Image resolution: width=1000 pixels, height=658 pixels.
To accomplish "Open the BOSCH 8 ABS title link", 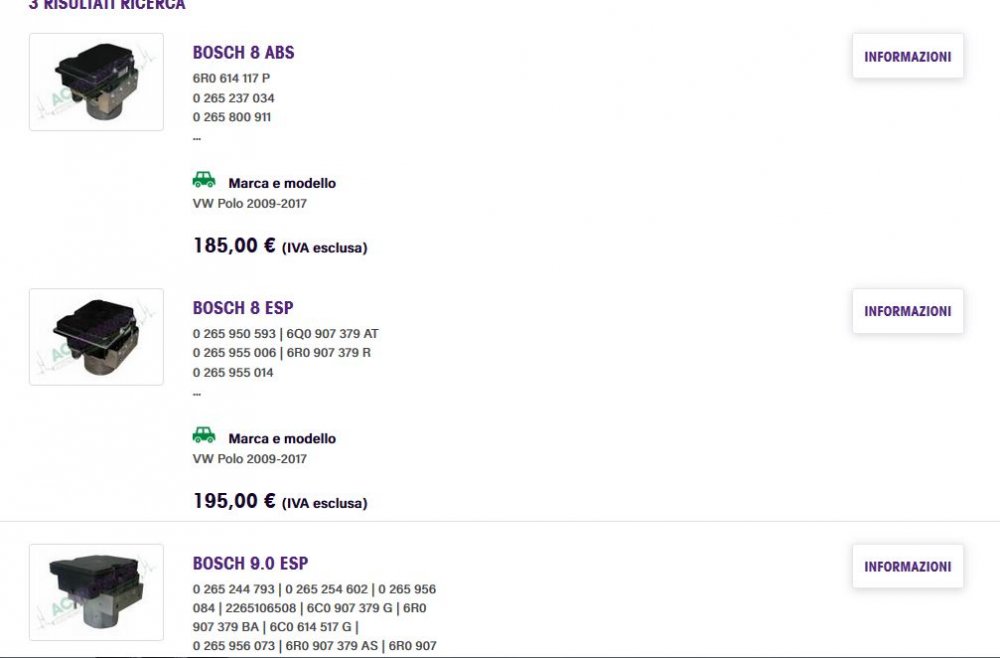I will coord(243,52).
